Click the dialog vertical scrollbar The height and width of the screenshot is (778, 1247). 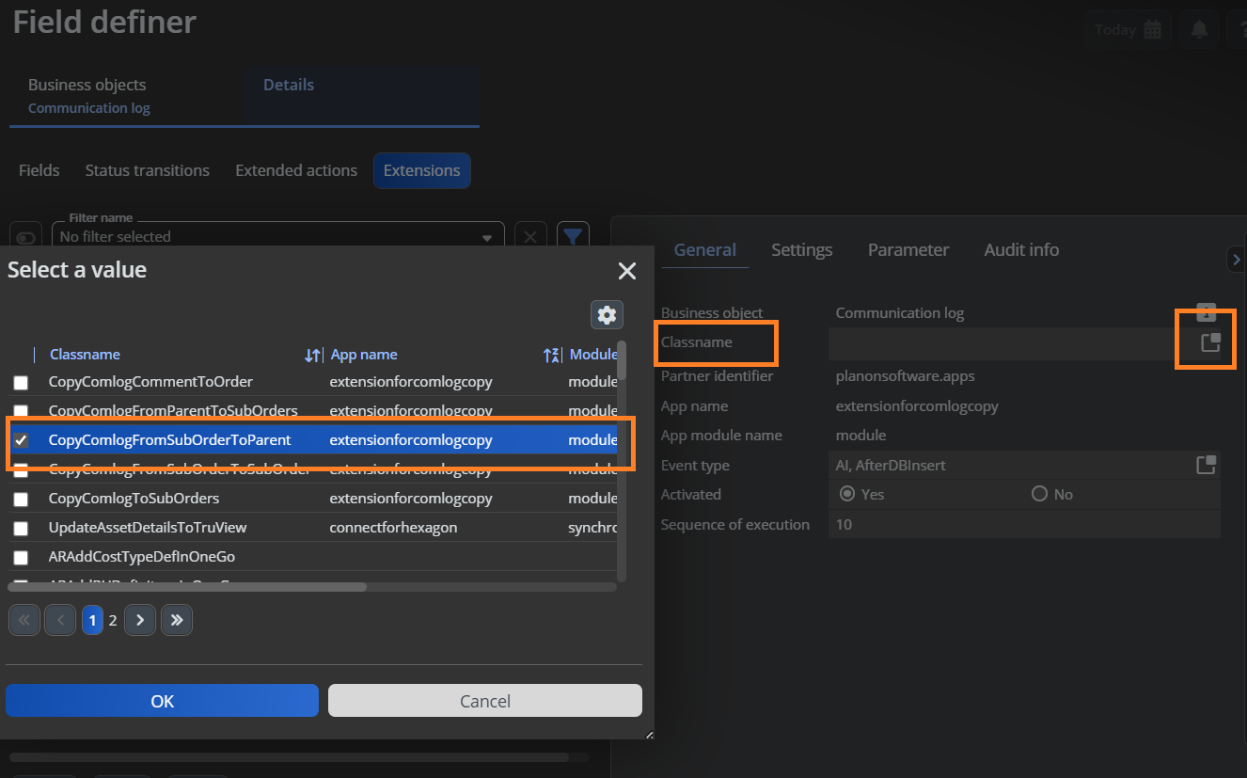[x=621, y=360]
